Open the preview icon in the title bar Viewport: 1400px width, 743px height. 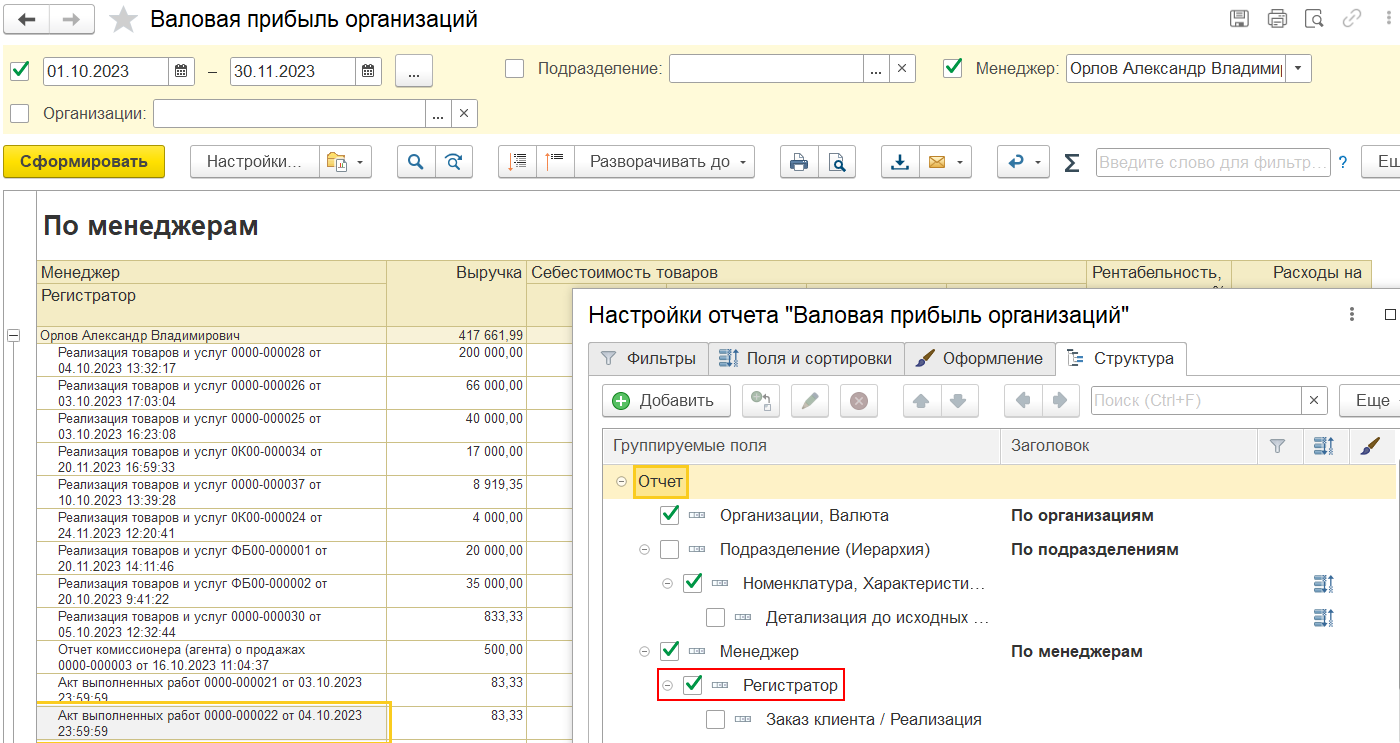tap(1315, 18)
